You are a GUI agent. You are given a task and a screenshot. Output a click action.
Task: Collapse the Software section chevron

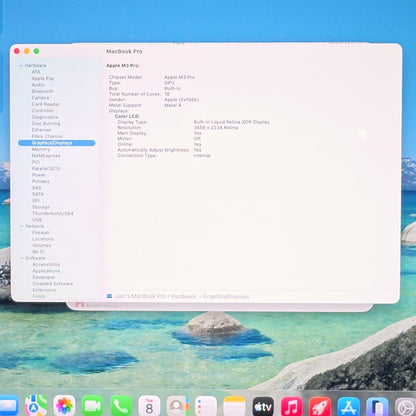tap(22, 258)
